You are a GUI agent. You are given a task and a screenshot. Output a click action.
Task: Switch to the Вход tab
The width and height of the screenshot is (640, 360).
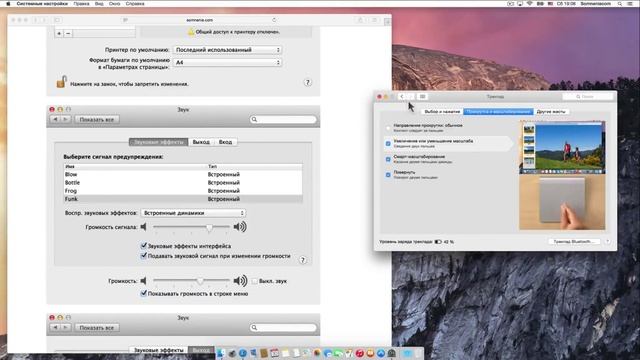225,142
